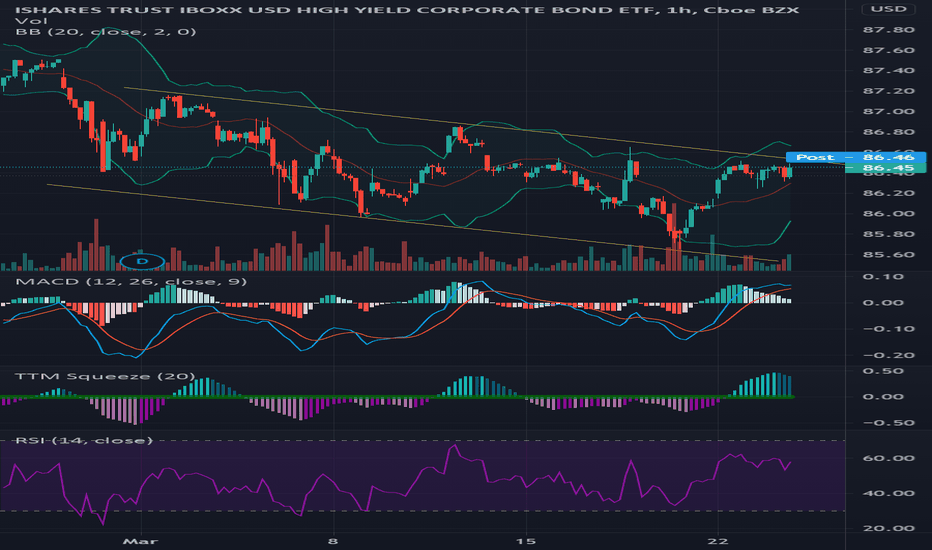The height and width of the screenshot is (550, 932).
Task: Select the TTM Squeeze (20) legend
Action: pyautogui.click(x=105, y=376)
